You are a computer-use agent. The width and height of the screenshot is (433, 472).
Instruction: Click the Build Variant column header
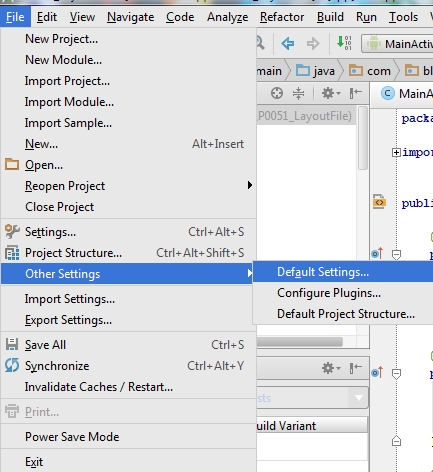click(312, 425)
